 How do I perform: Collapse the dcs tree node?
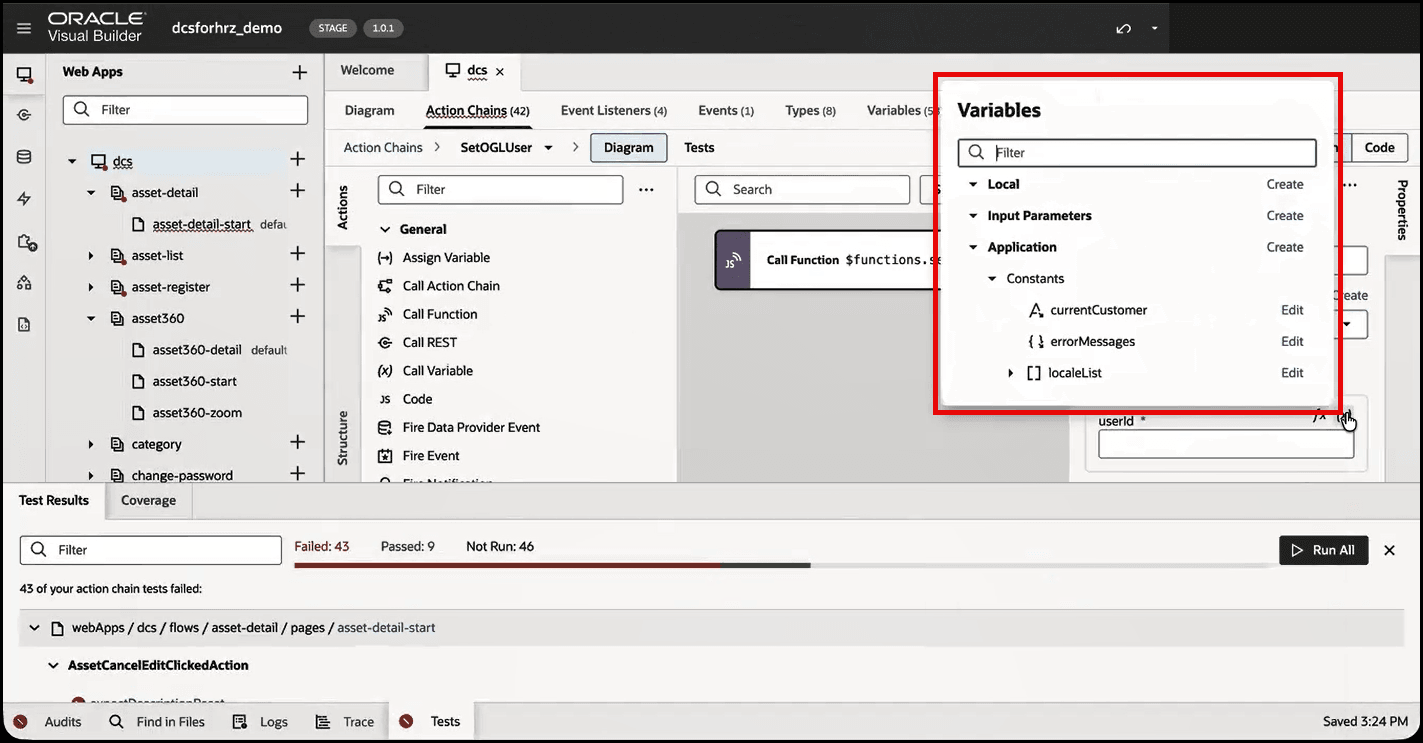pyautogui.click(x=72, y=161)
